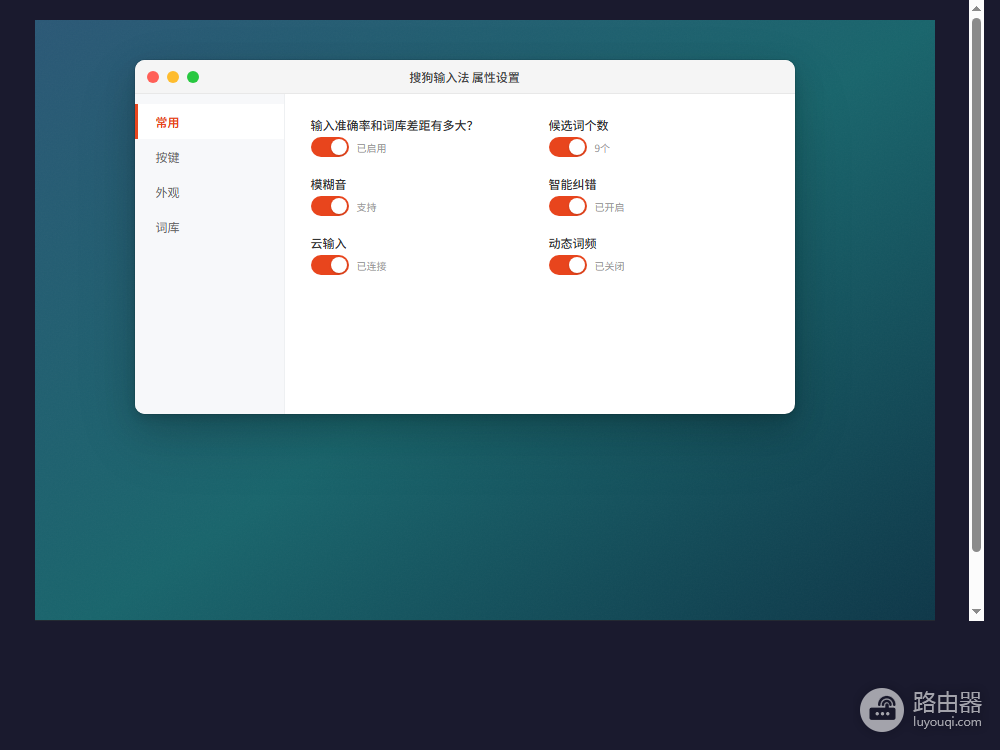
Task: Toggle the 输入准确率和词库差距有多大 switch
Action: click(330, 147)
